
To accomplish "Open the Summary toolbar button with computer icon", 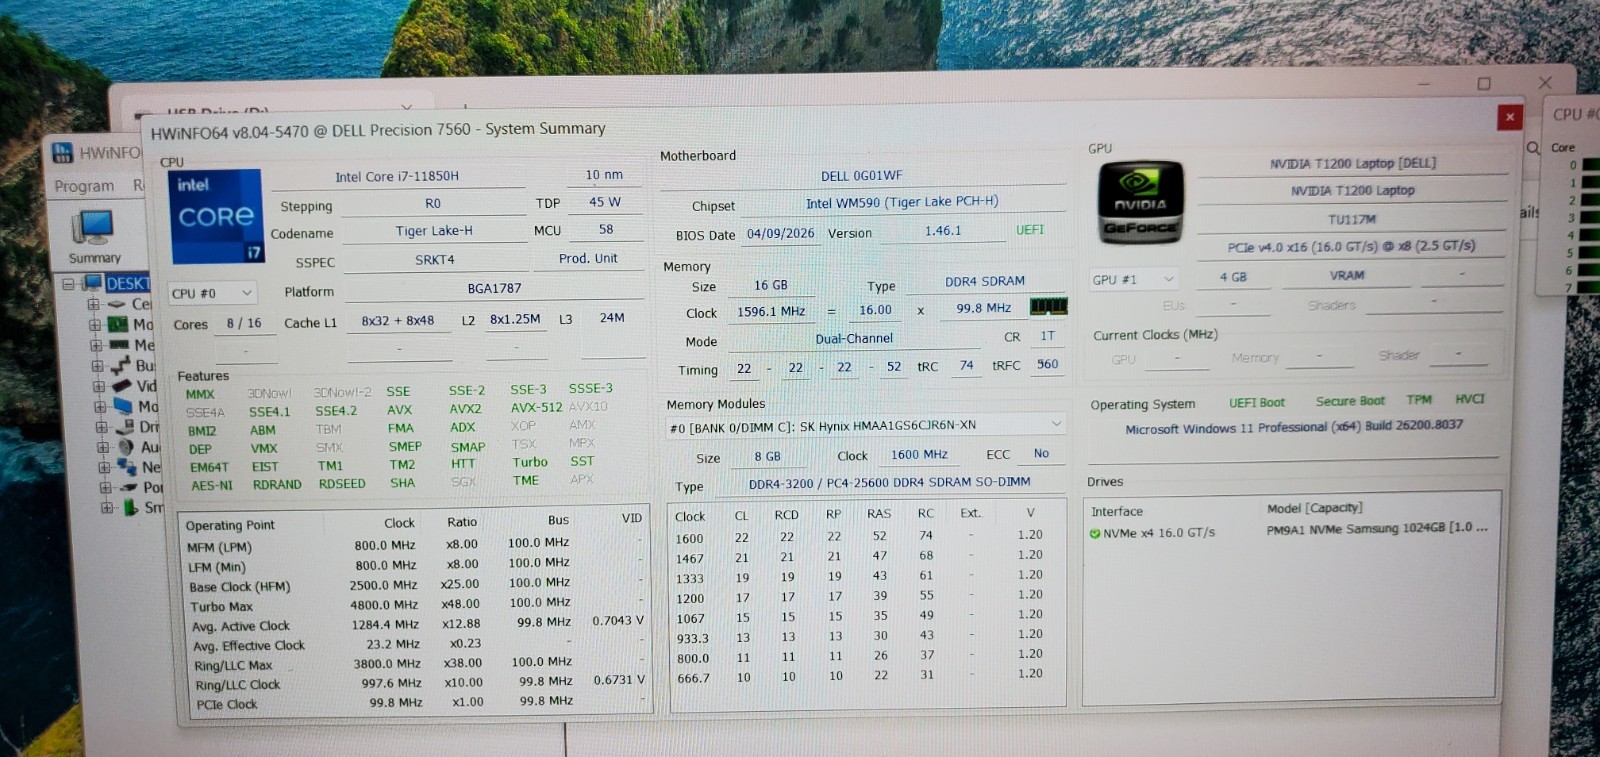I will (94, 236).
